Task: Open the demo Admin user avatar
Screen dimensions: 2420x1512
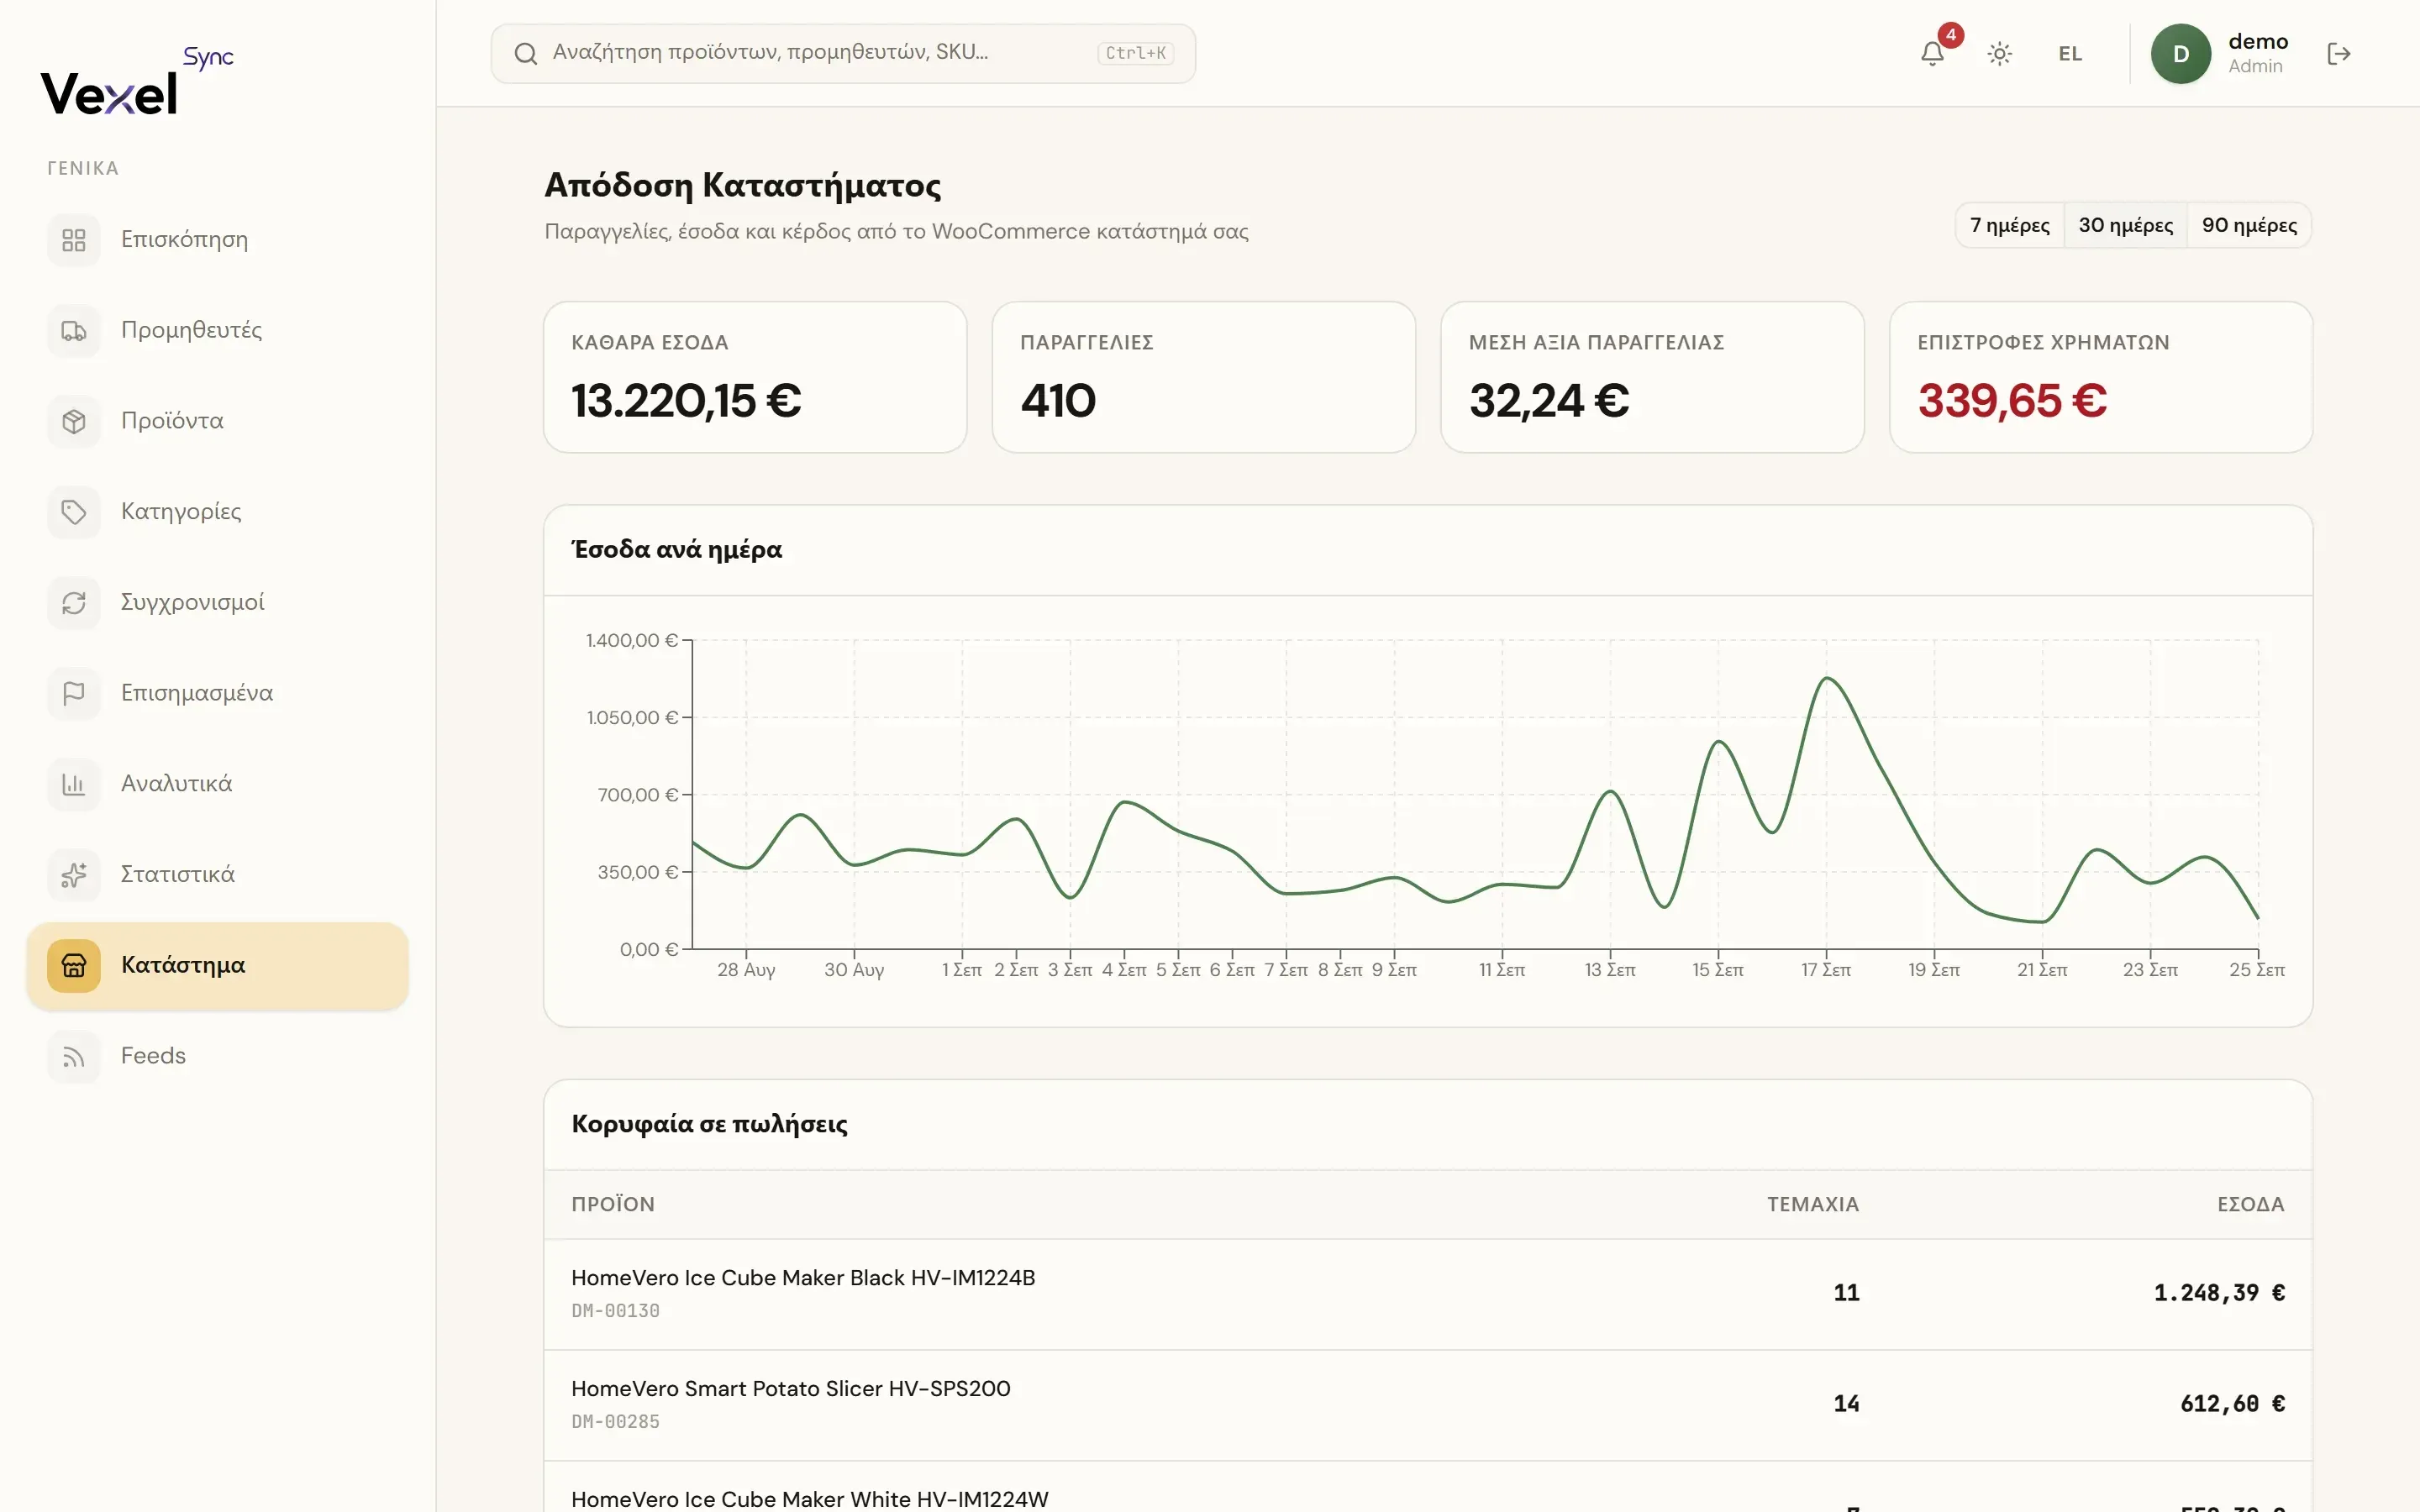Action: coord(2180,54)
